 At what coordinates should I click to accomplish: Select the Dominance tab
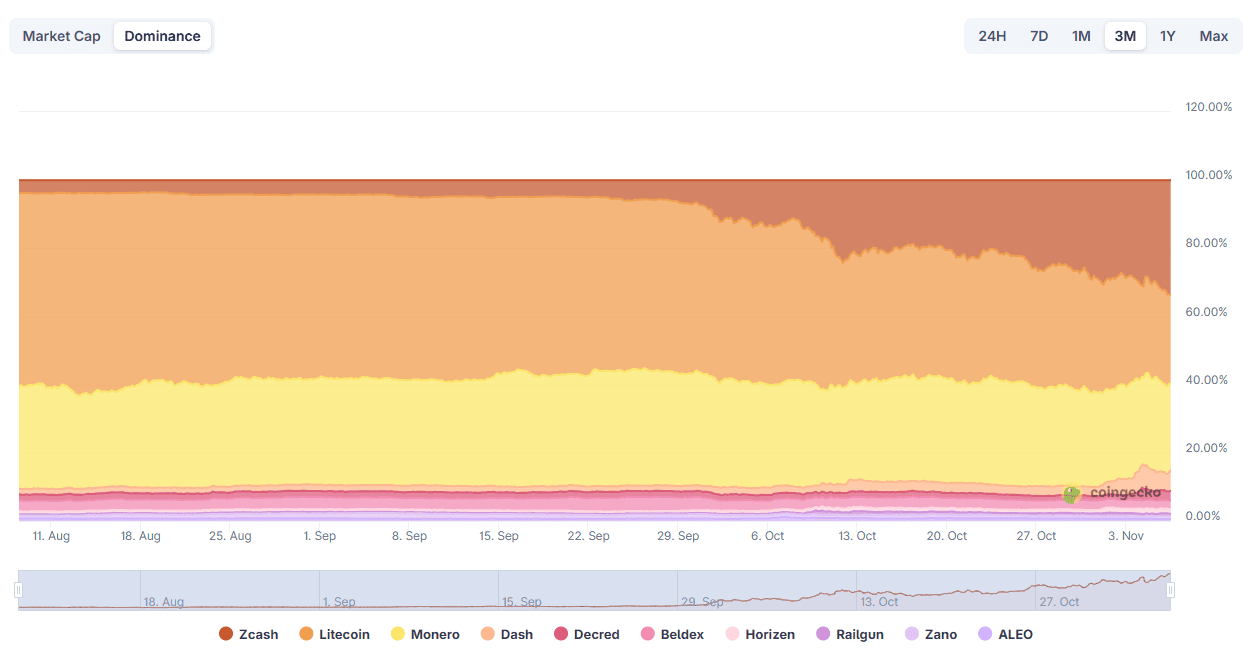pos(162,36)
